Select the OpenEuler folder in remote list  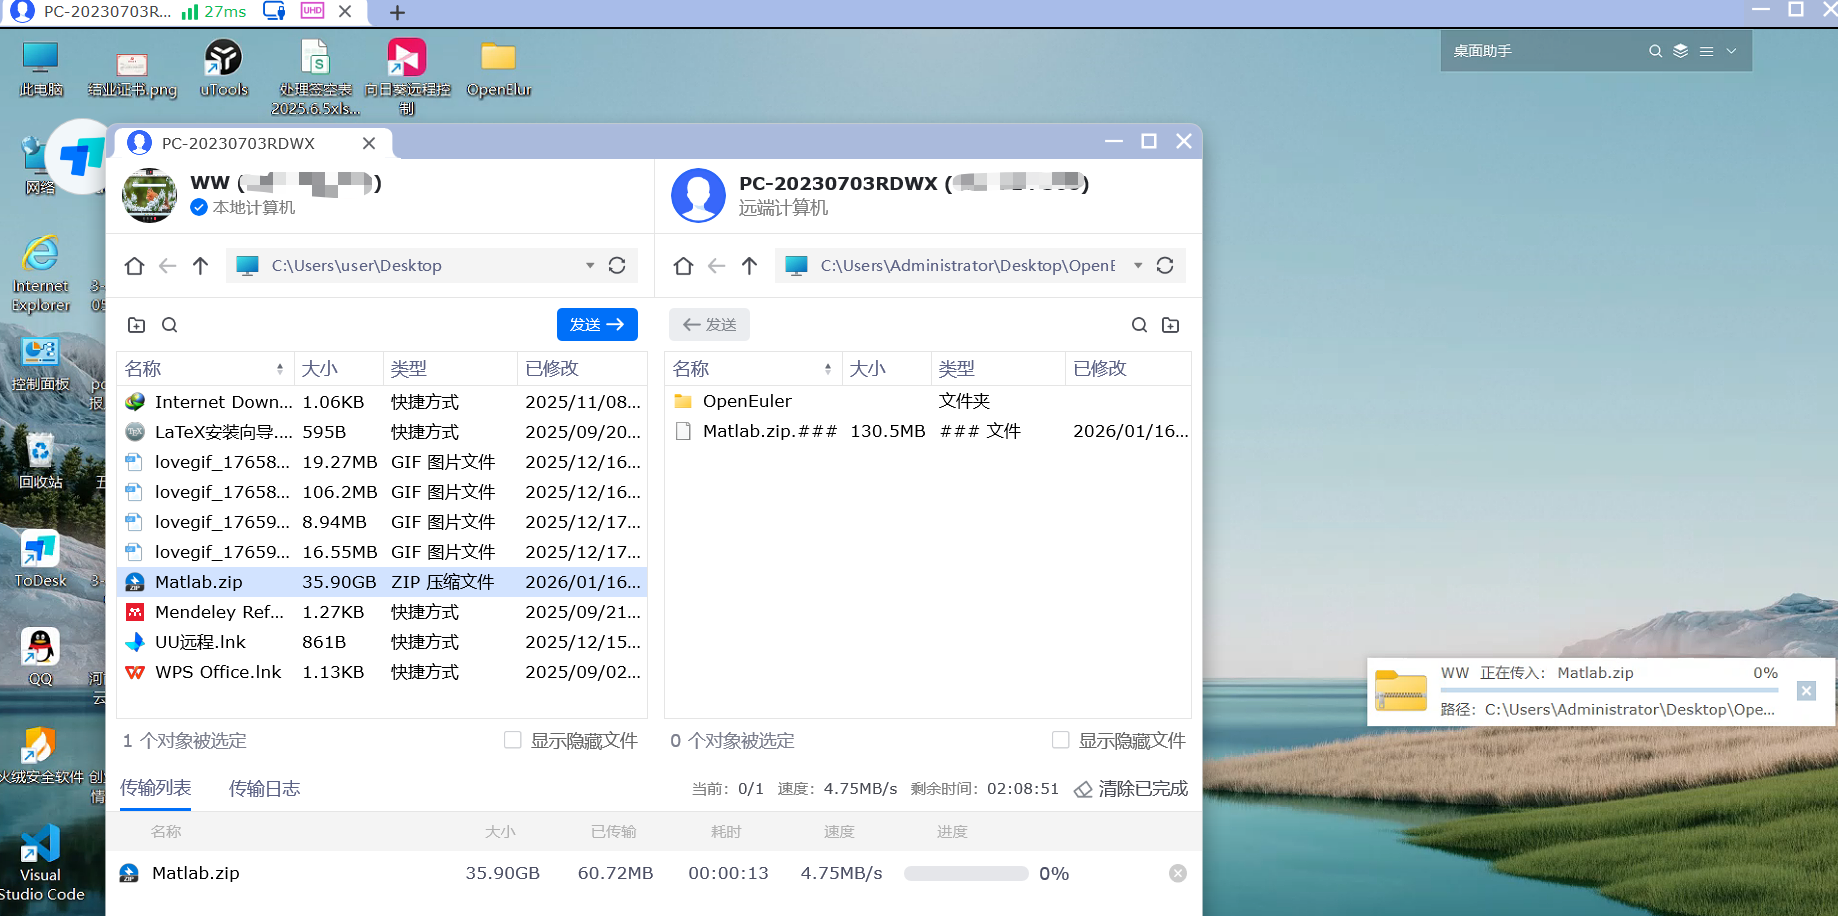click(x=747, y=401)
